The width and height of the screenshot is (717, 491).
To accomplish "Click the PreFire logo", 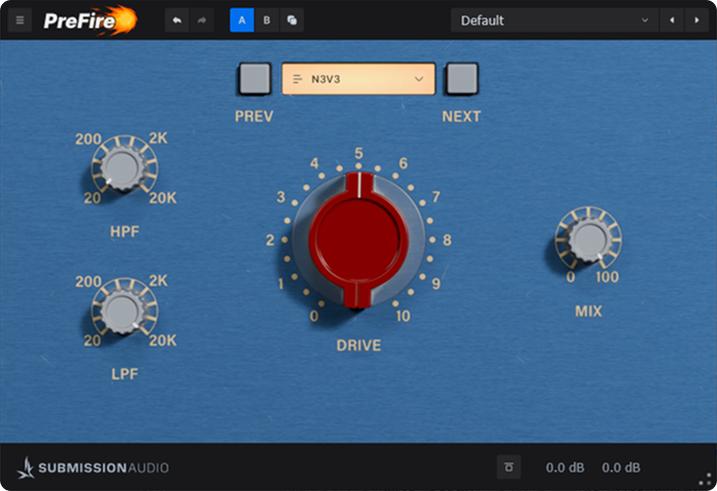I will (x=90, y=20).
